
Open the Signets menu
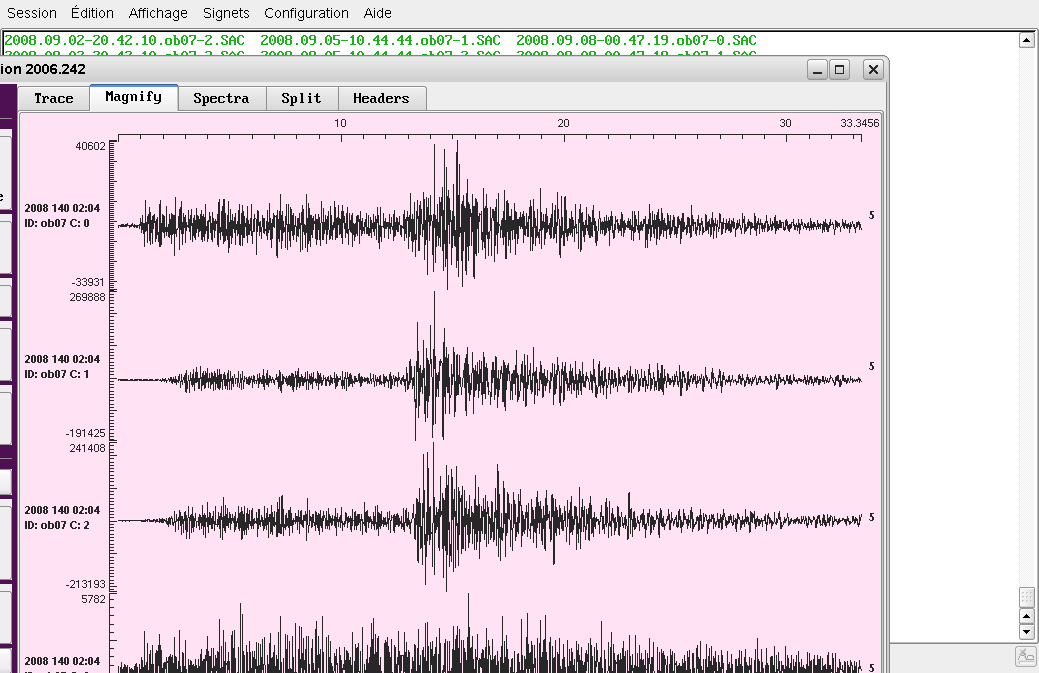click(226, 13)
